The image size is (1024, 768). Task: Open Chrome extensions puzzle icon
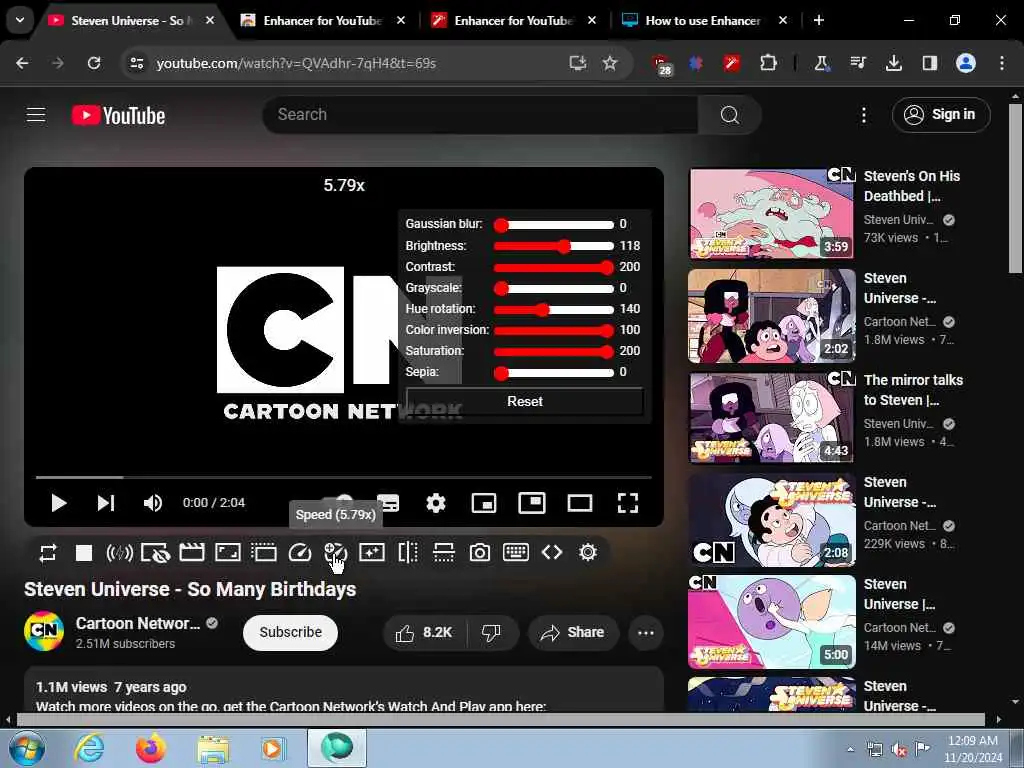768,63
